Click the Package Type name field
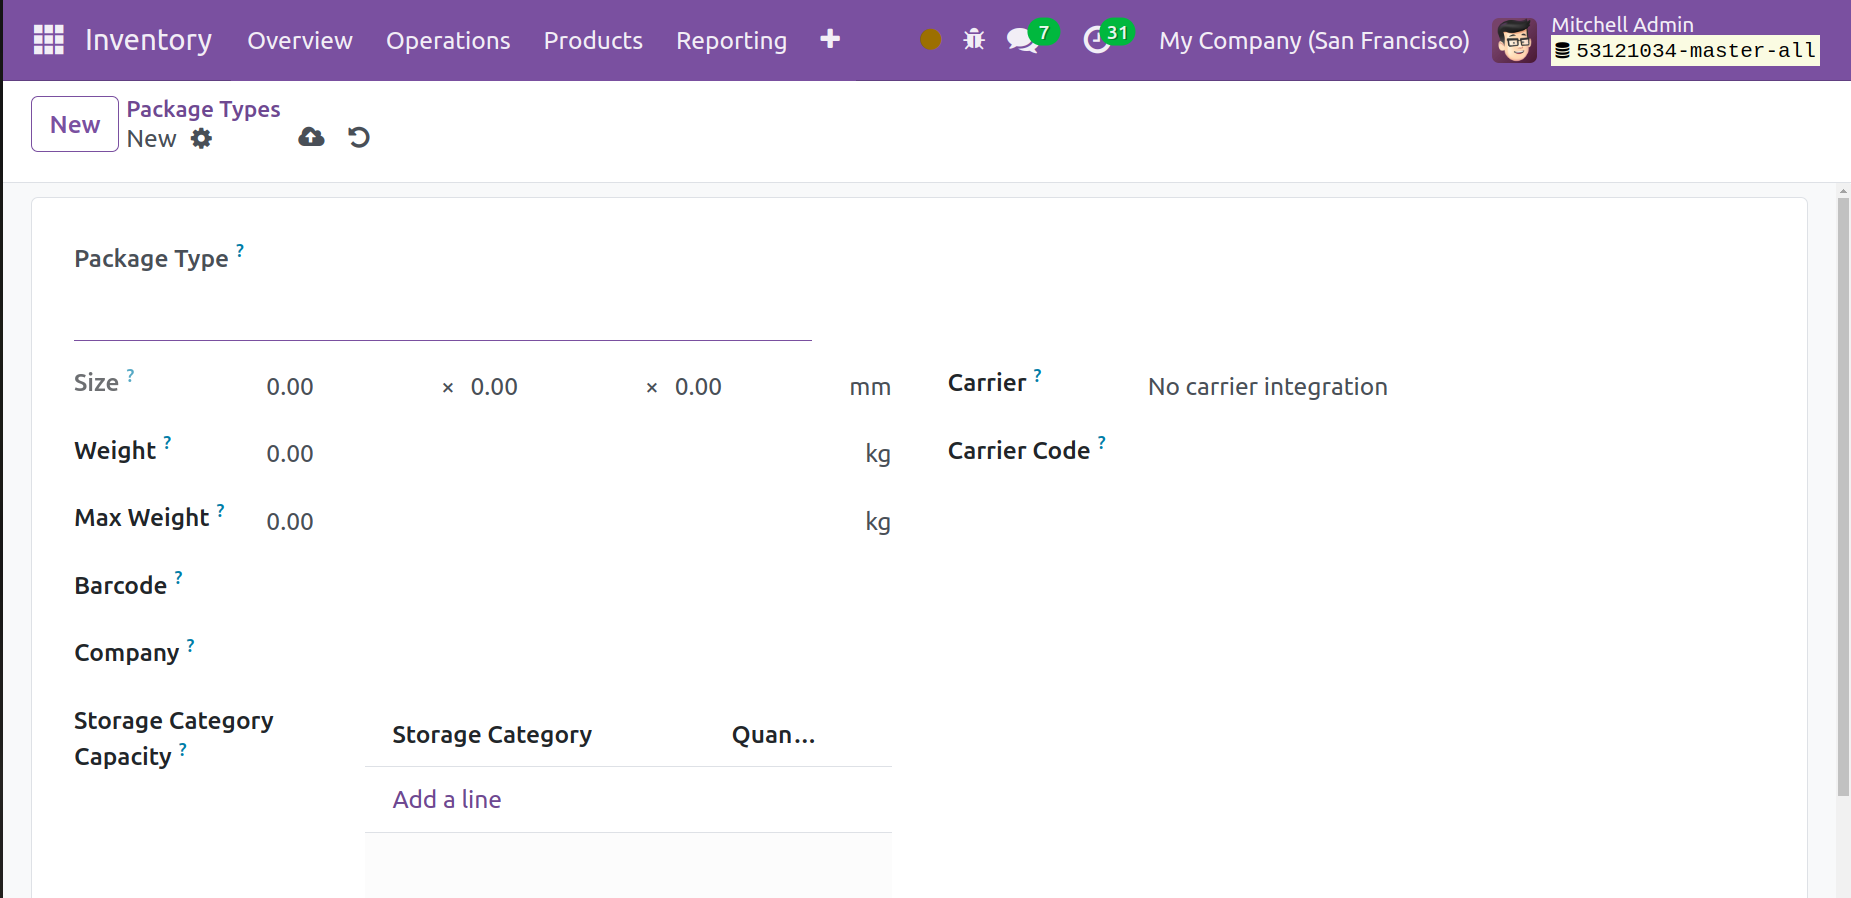The width and height of the screenshot is (1851, 898). point(442,317)
